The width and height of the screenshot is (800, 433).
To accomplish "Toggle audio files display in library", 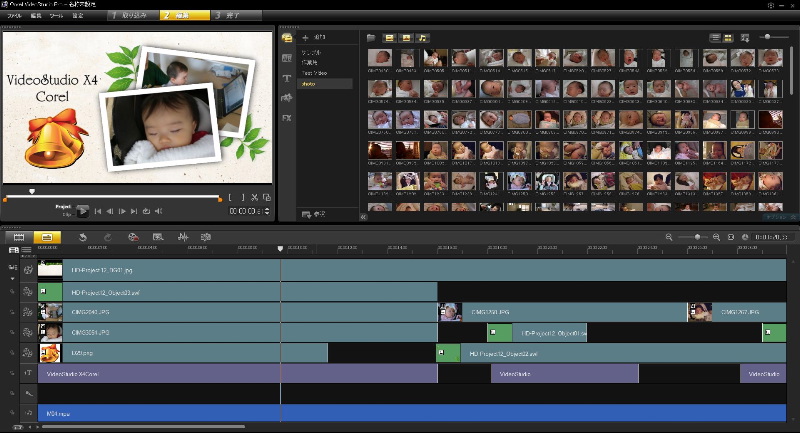I will tap(423, 38).
